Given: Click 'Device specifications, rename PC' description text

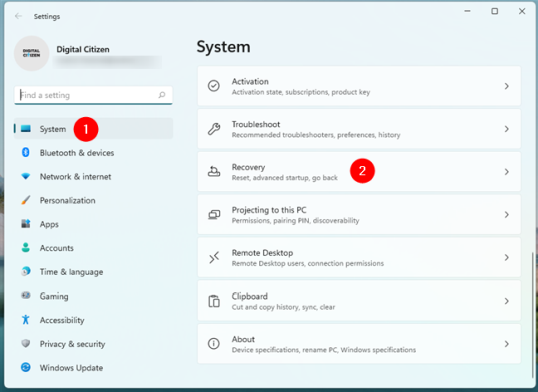Looking at the screenshot, I should (x=324, y=350).
